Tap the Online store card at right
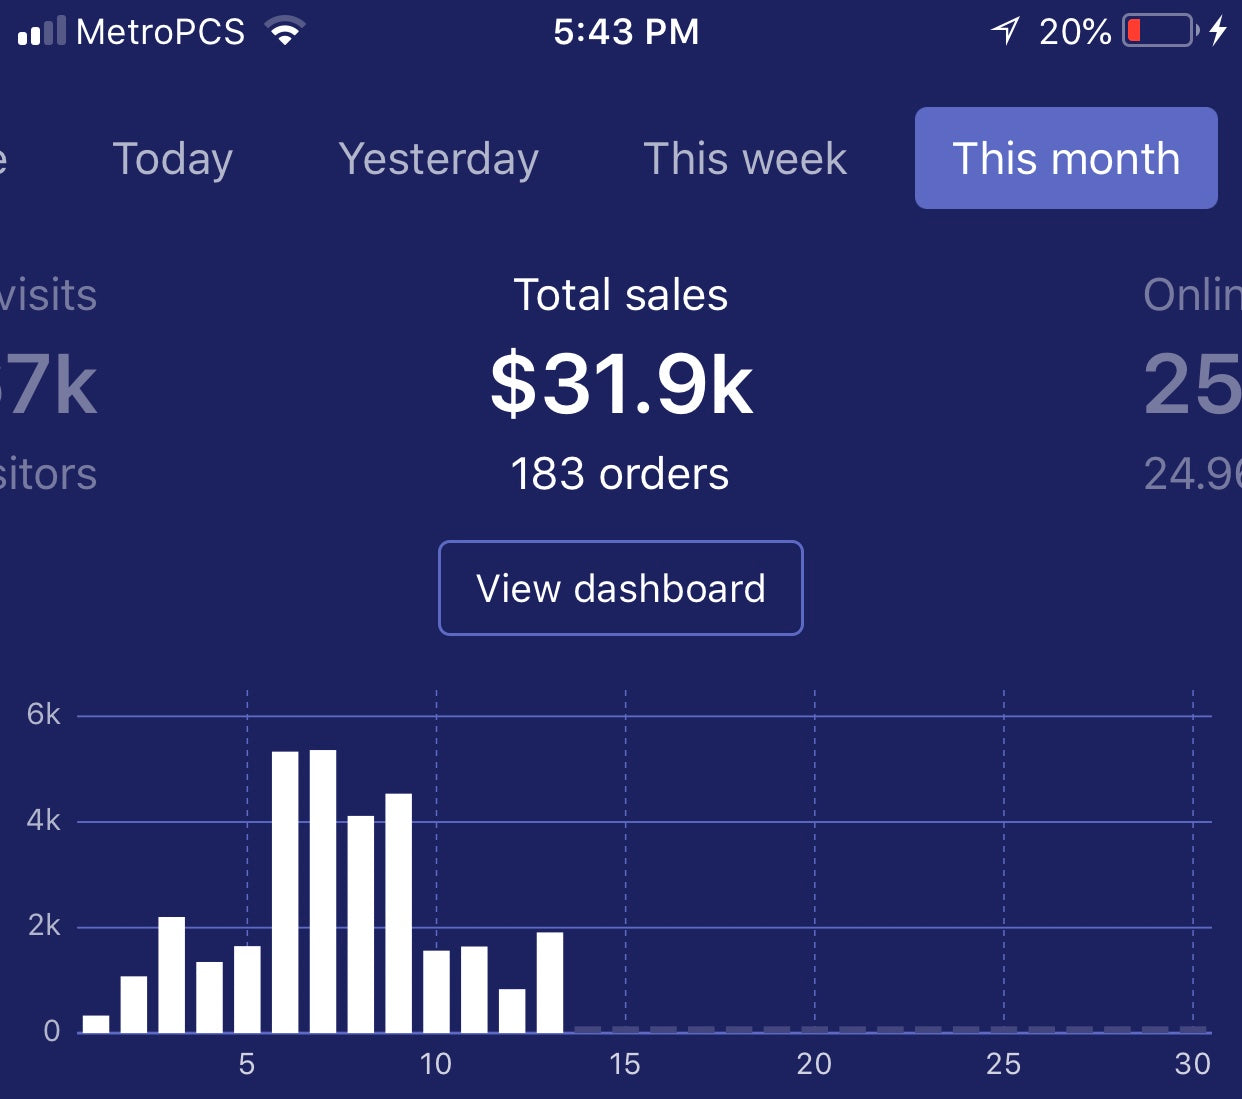 click(x=1192, y=385)
